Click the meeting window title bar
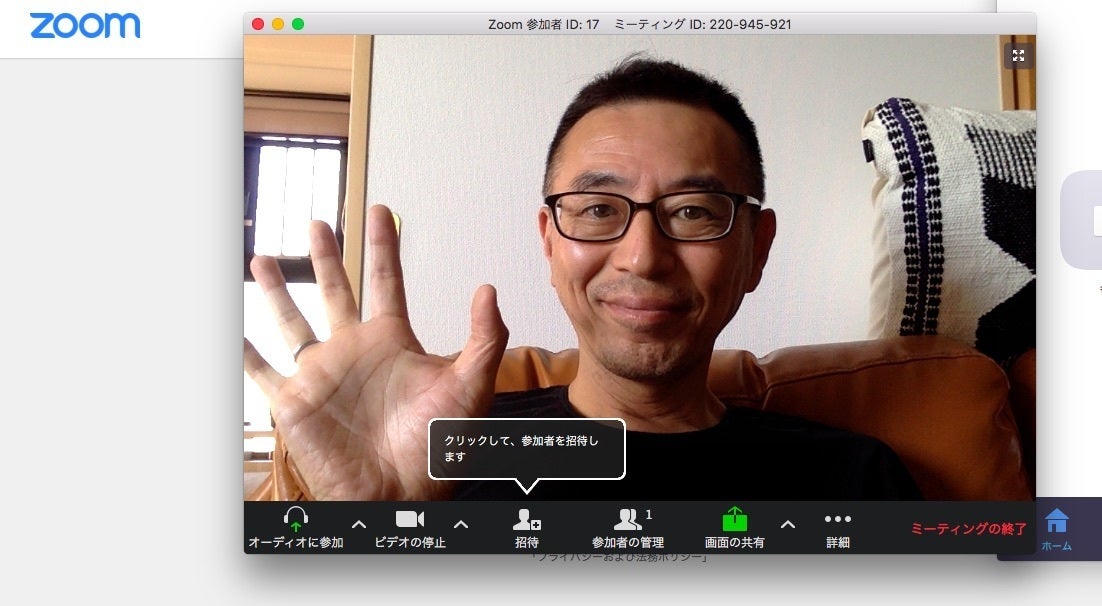This screenshot has height=606, width=1102. (x=640, y=24)
